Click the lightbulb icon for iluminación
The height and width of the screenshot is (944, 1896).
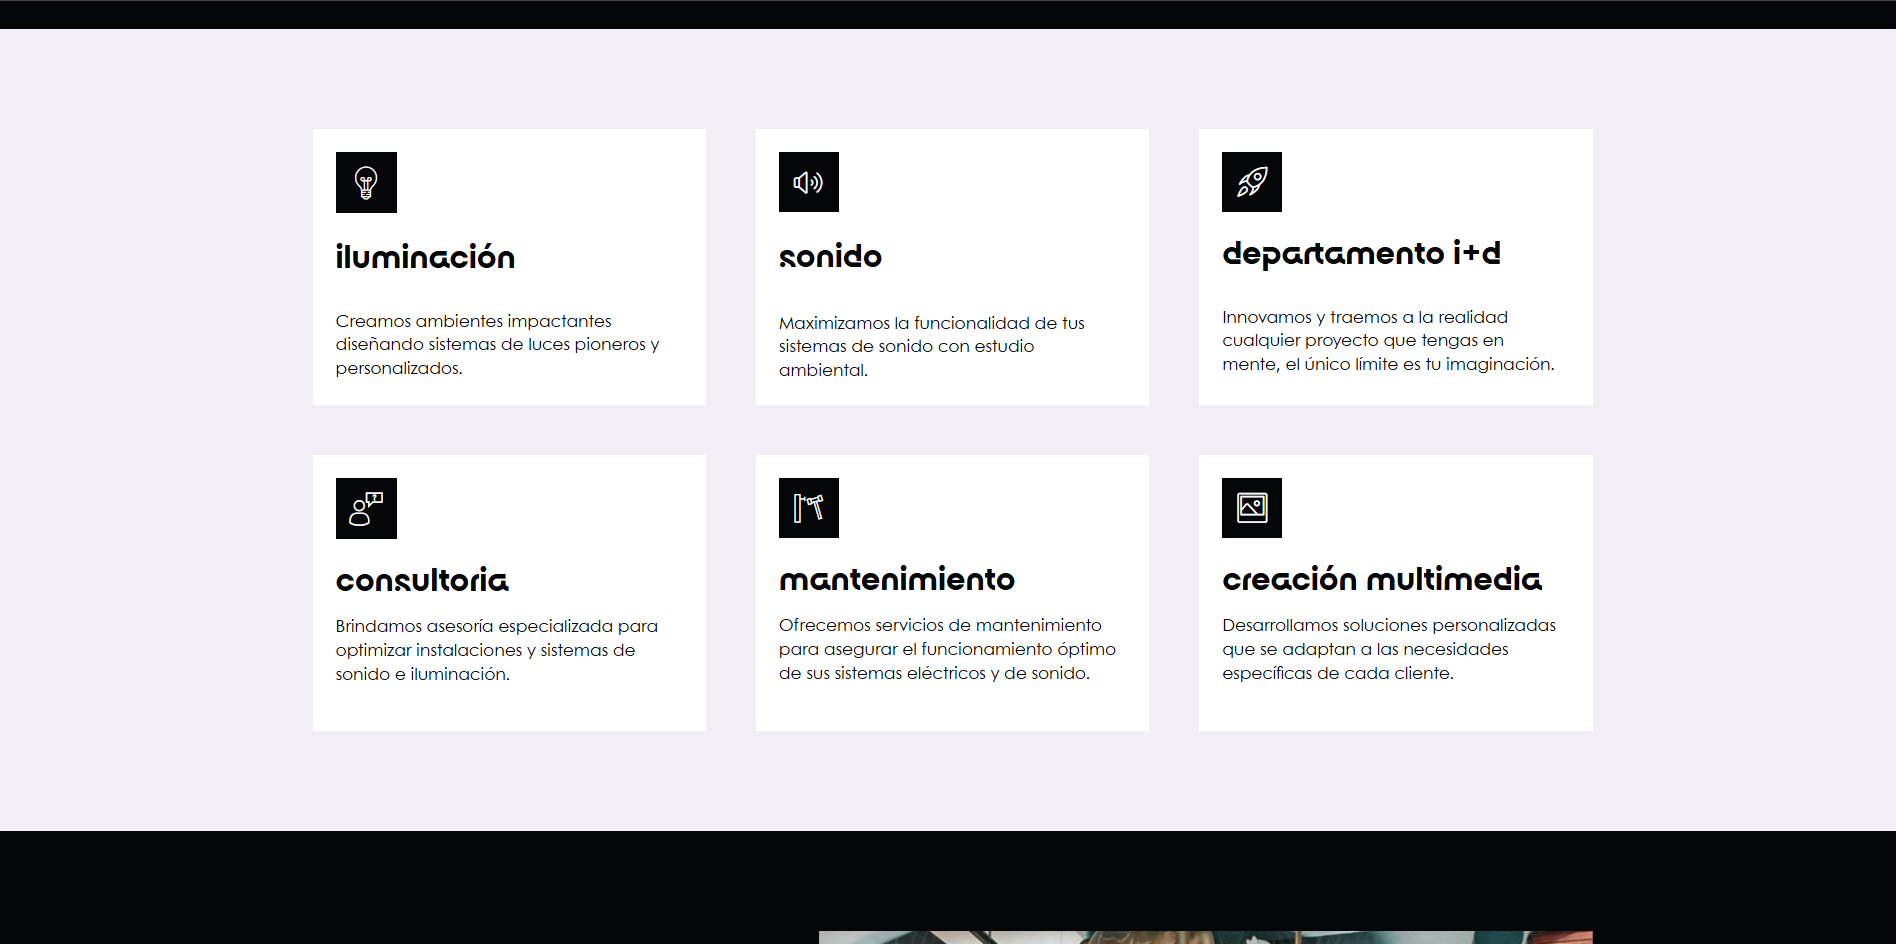pyautogui.click(x=366, y=182)
